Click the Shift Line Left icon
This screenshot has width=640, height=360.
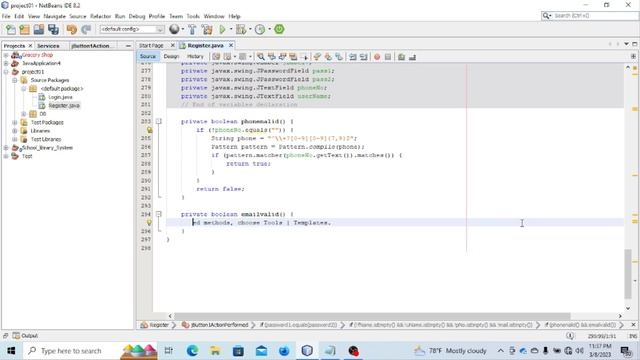(x=353, y=57)
